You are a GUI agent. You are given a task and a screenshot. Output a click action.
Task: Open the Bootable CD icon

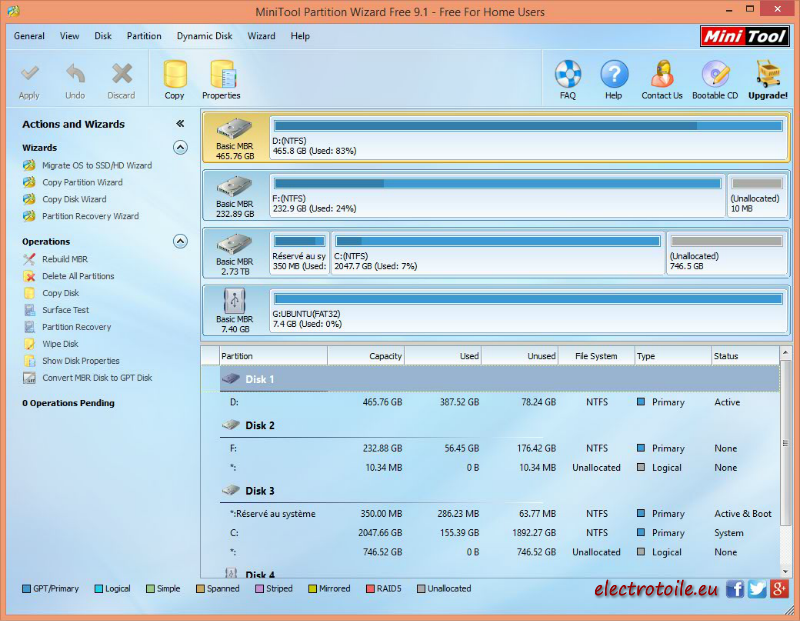[715, 74]
